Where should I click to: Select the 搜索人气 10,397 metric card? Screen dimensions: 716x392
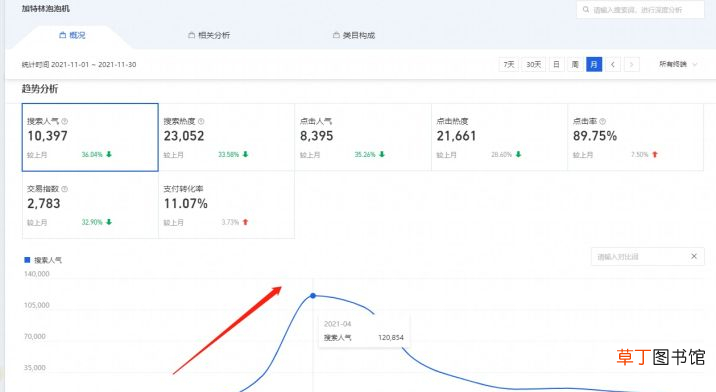[90, 138]
